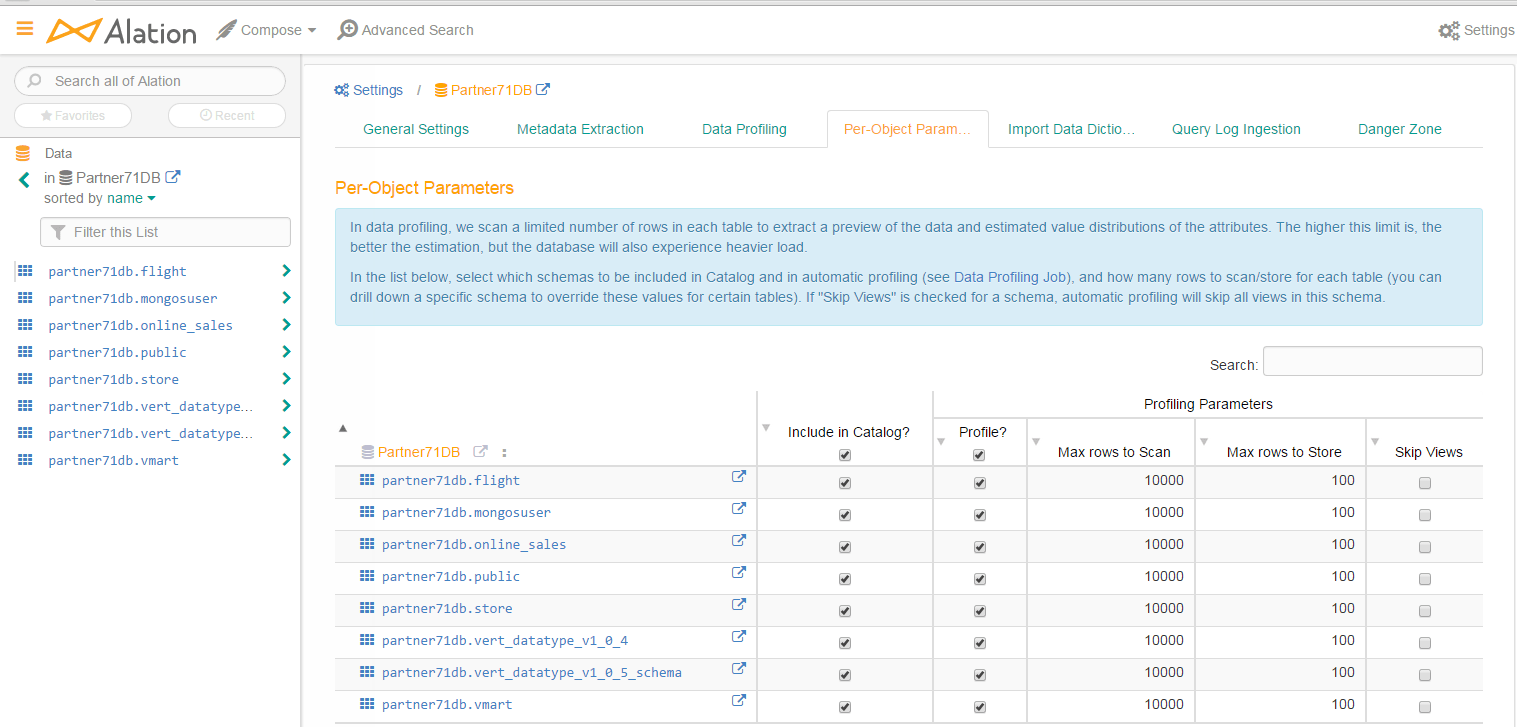Switch to the Metadata Extraction tab
This screenshot has height=727, width=1517.
pos(580,128)
